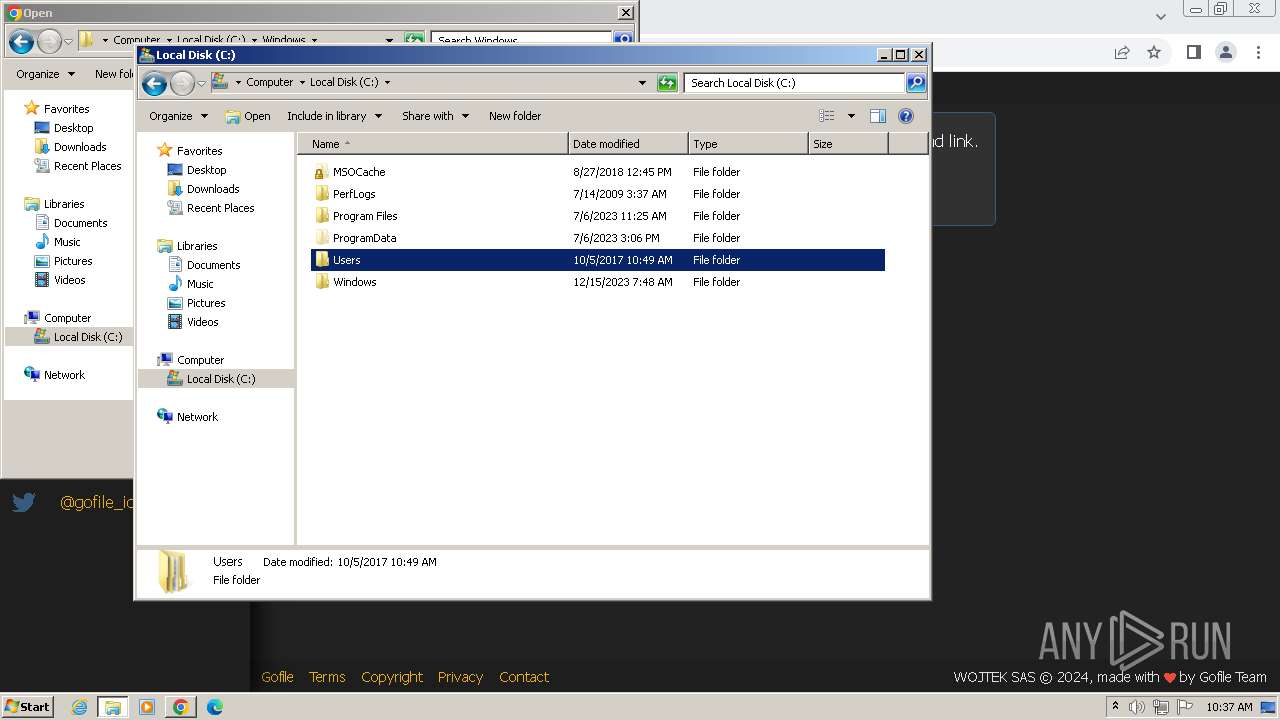
Task: Click the search magnifier in Local Disk window
Action: (915, 83)
